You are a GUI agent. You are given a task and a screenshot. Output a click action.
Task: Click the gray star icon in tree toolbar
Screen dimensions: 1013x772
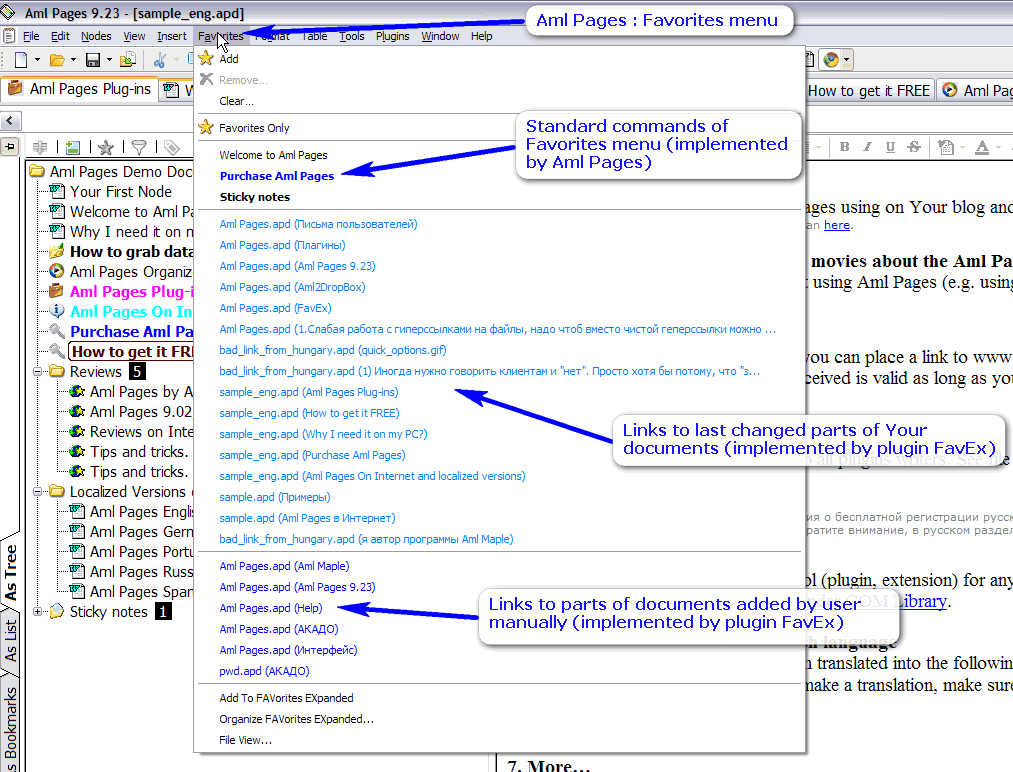coord(106,148)
